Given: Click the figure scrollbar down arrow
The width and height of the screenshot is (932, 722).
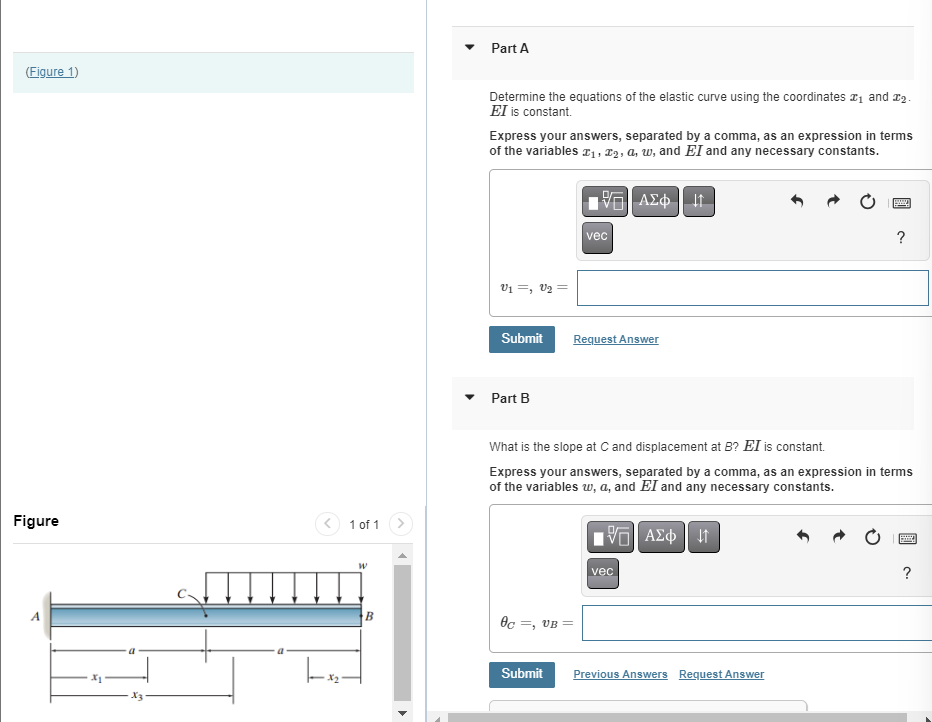Looking at the screenshot, I should click(x=402, y=713).
